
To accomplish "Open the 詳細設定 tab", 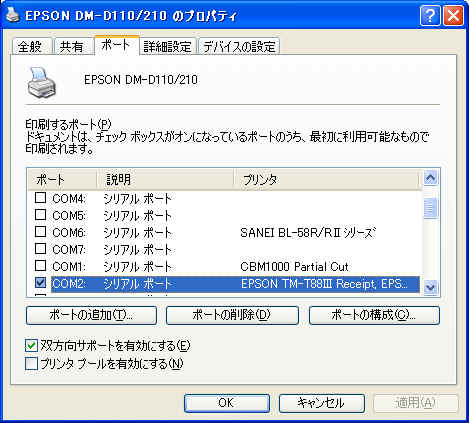I will 167,47.
